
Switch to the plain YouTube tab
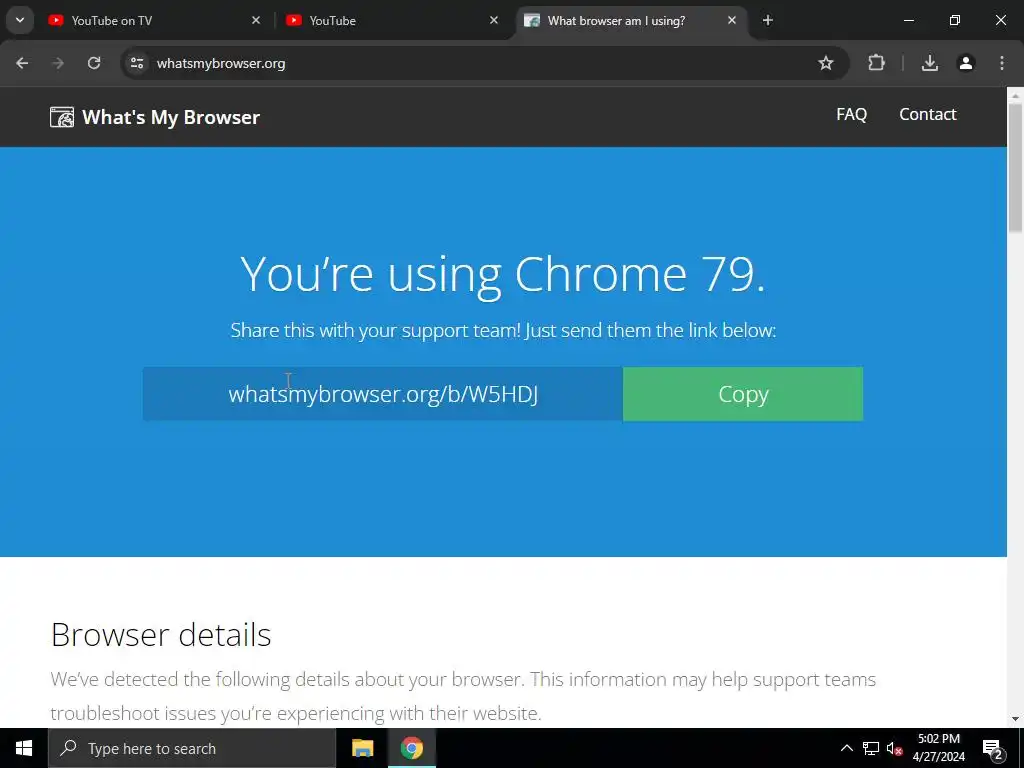392,21
